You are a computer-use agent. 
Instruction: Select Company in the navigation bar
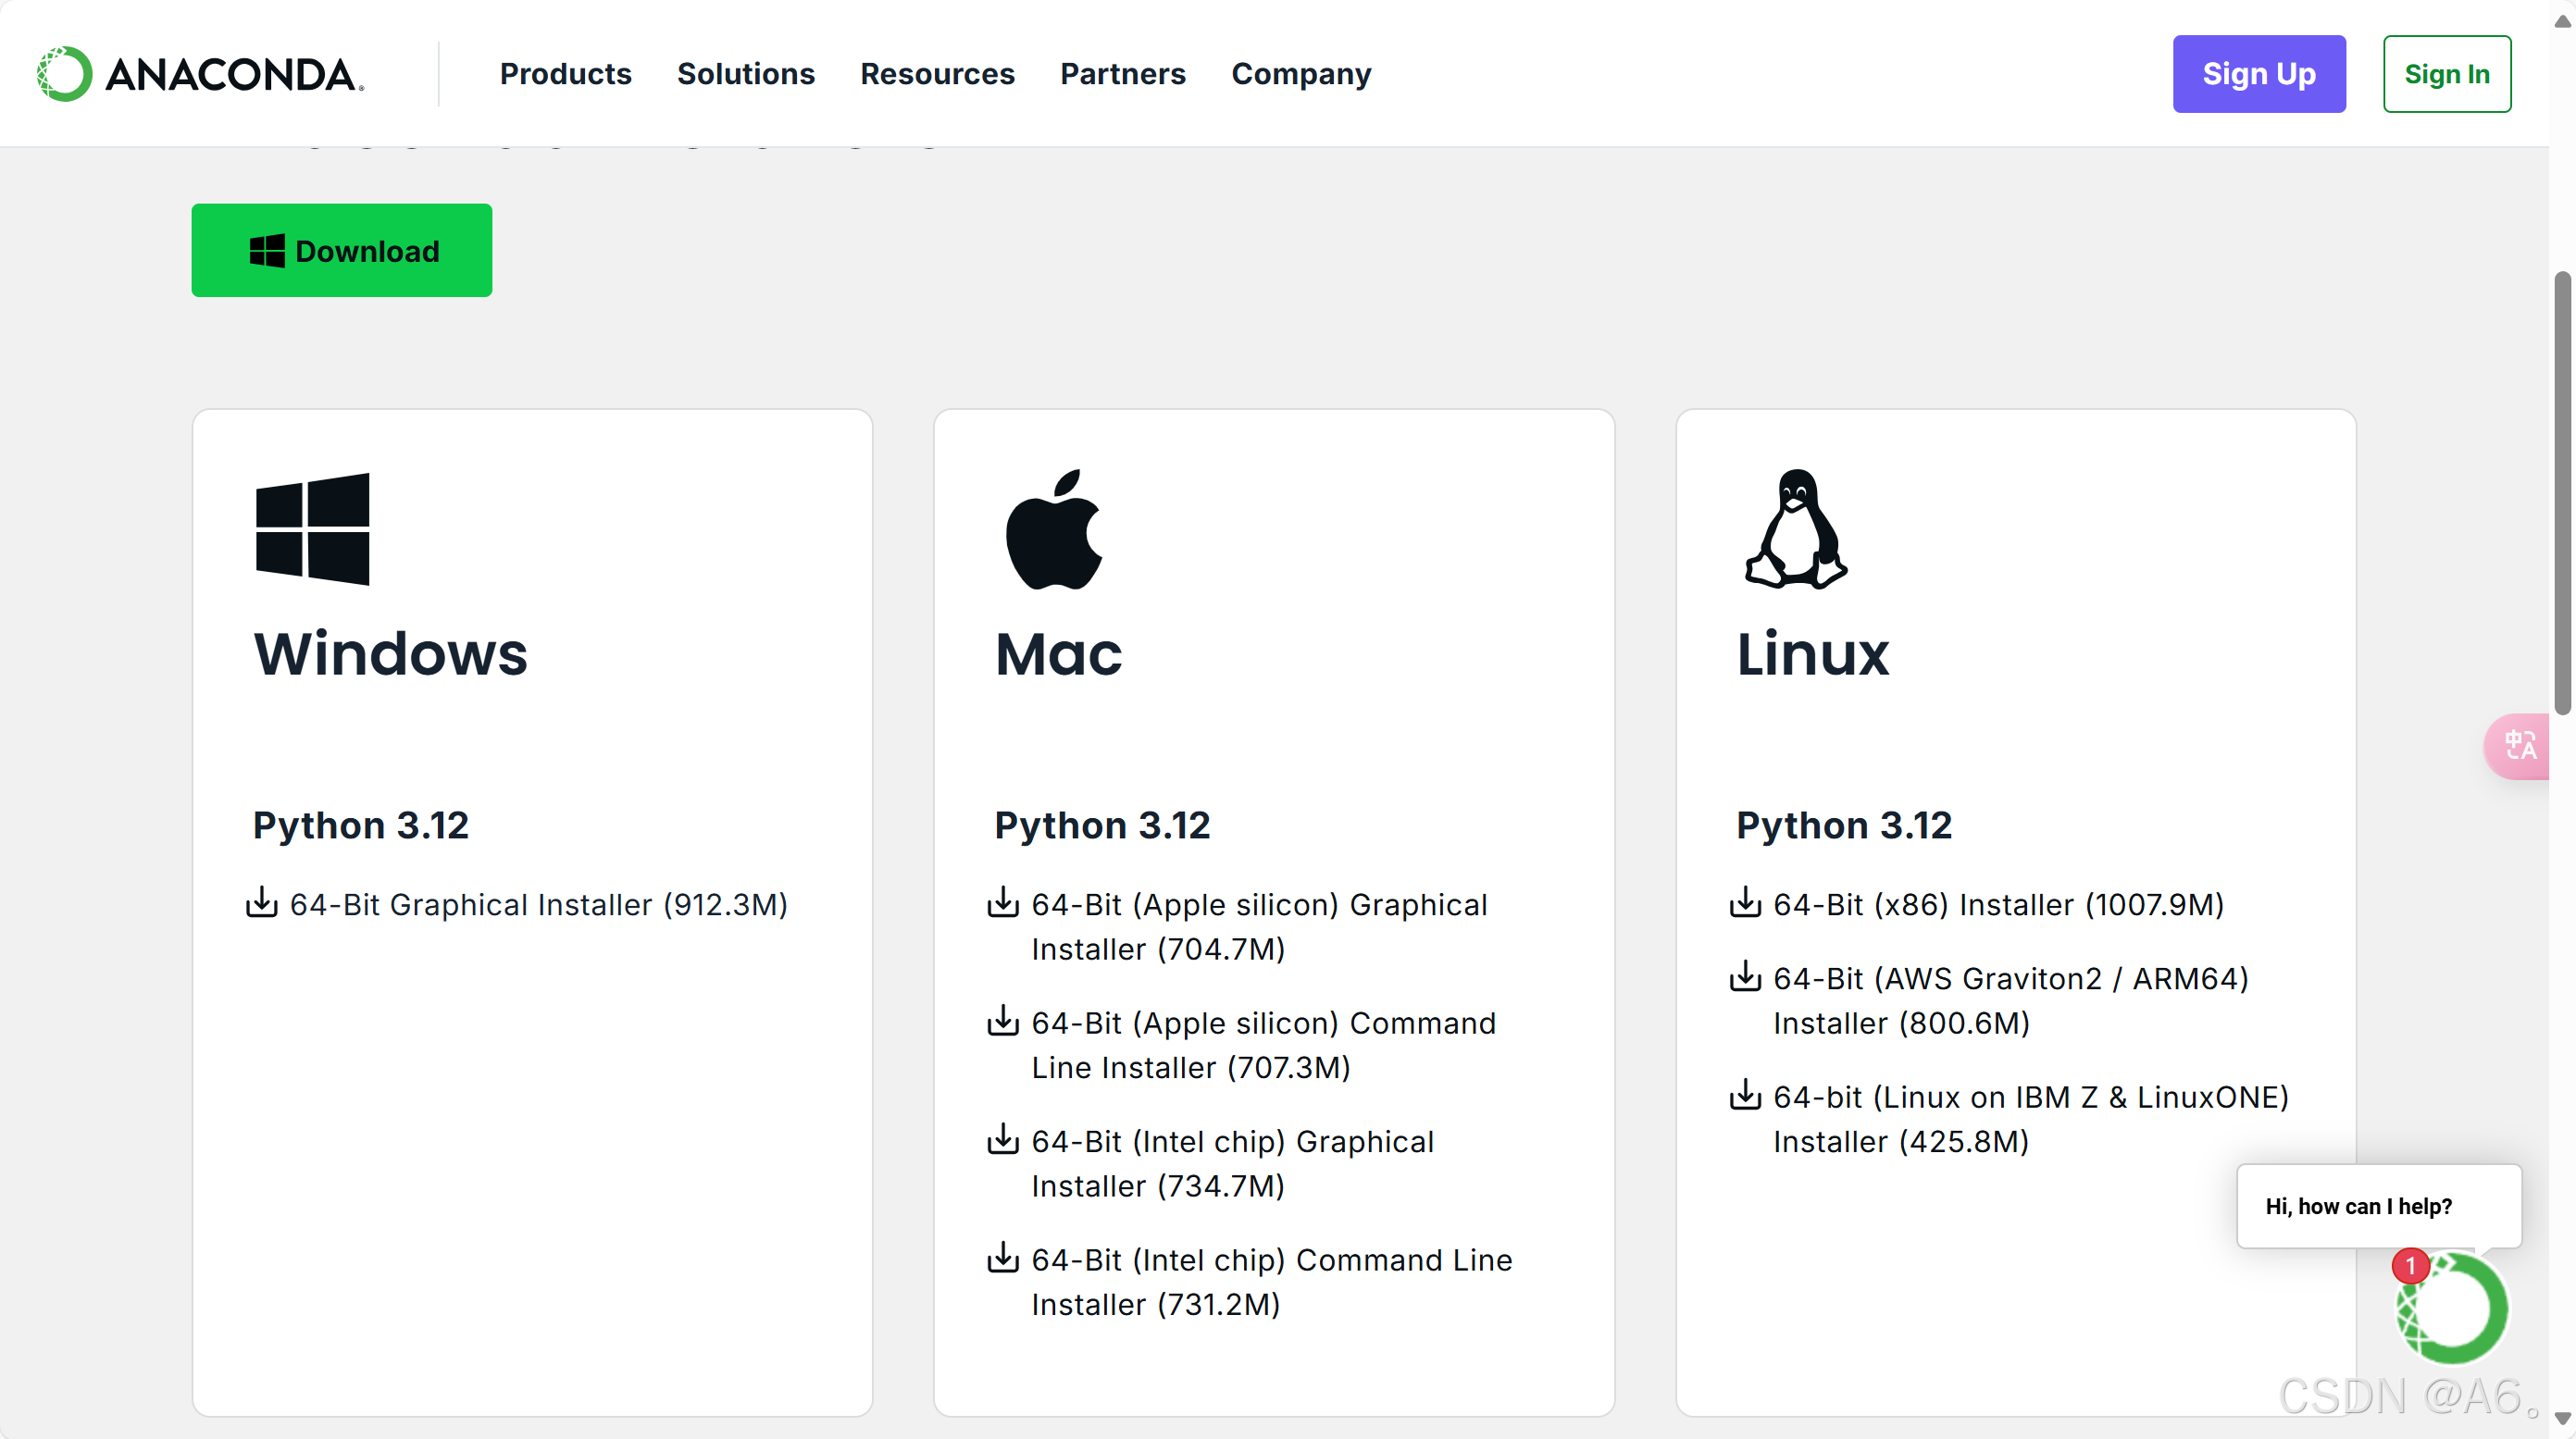(1301, 73)
